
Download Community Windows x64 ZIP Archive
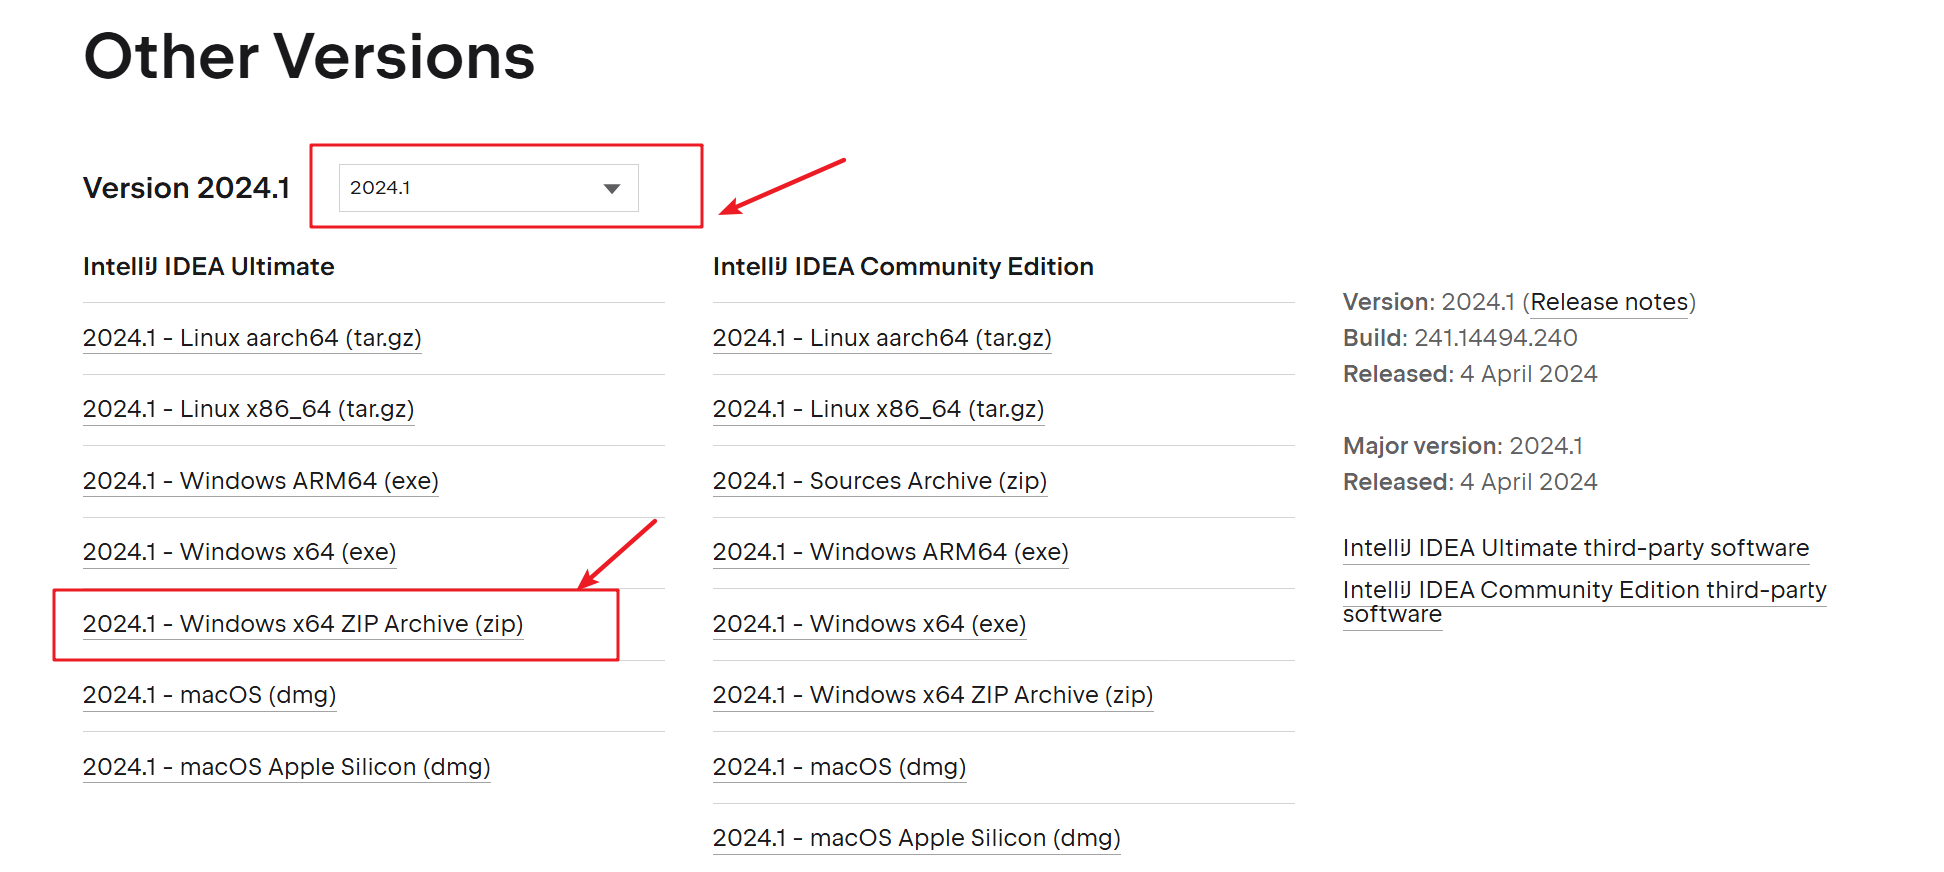tap(932, 695)
